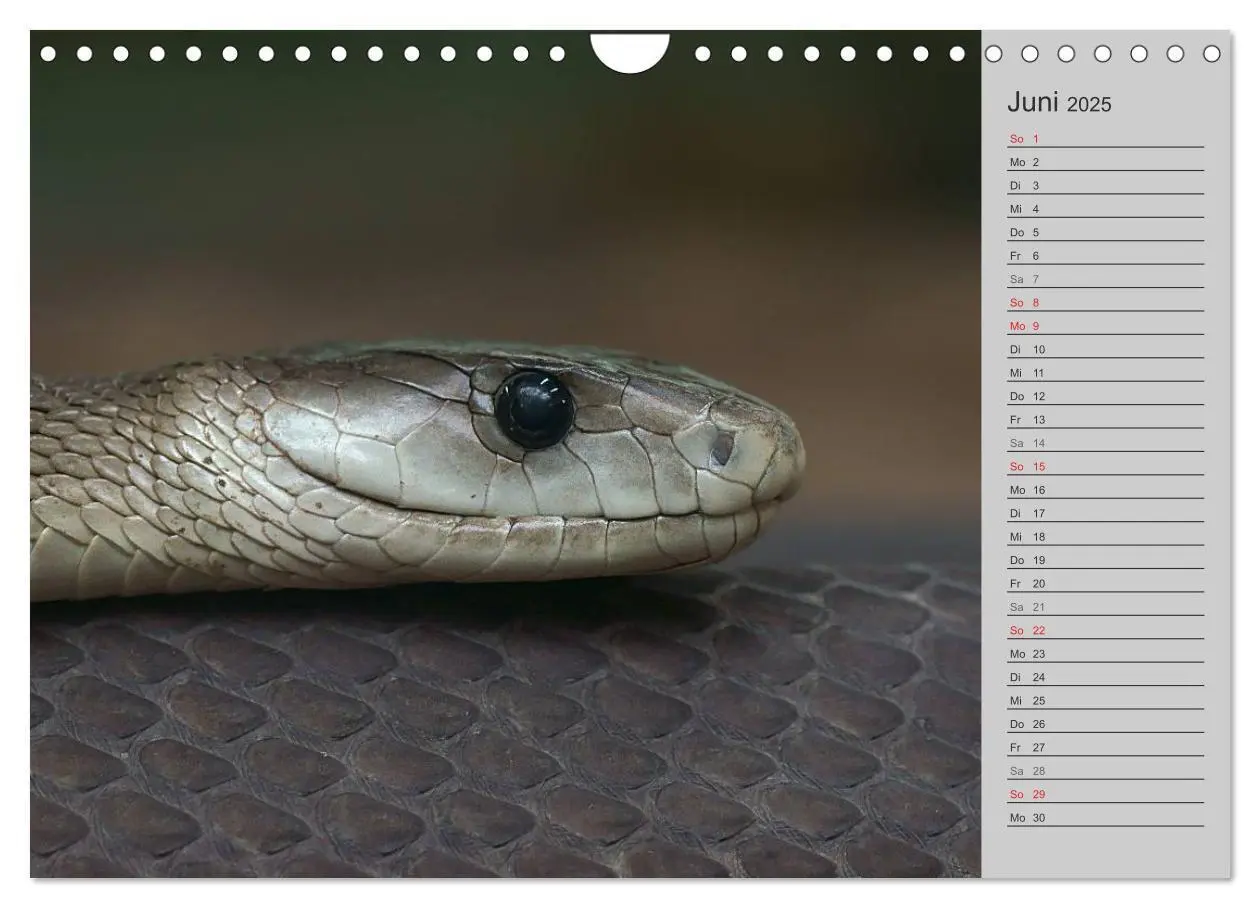Click the So 29 date row
The image size is (1260, 908).
tap(1105, 794)
